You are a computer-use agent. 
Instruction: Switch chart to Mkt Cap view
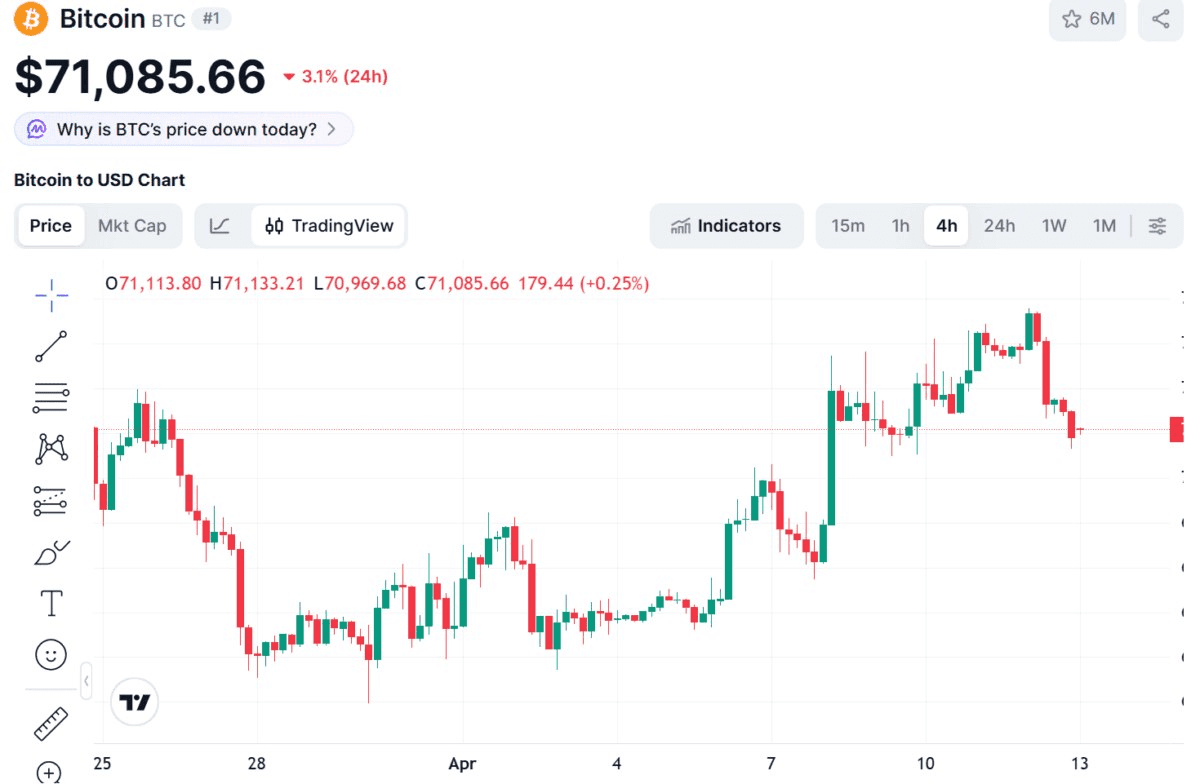132,226
